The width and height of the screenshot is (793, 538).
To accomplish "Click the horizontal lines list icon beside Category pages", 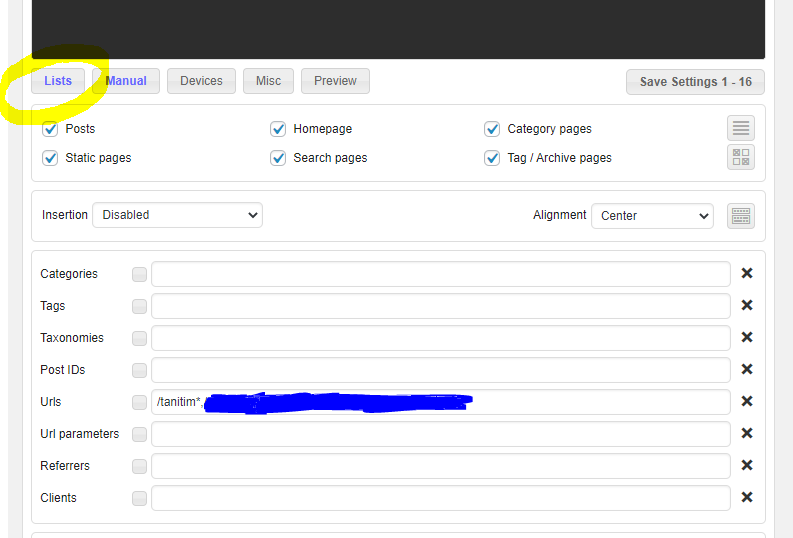I will coord(741,128).
